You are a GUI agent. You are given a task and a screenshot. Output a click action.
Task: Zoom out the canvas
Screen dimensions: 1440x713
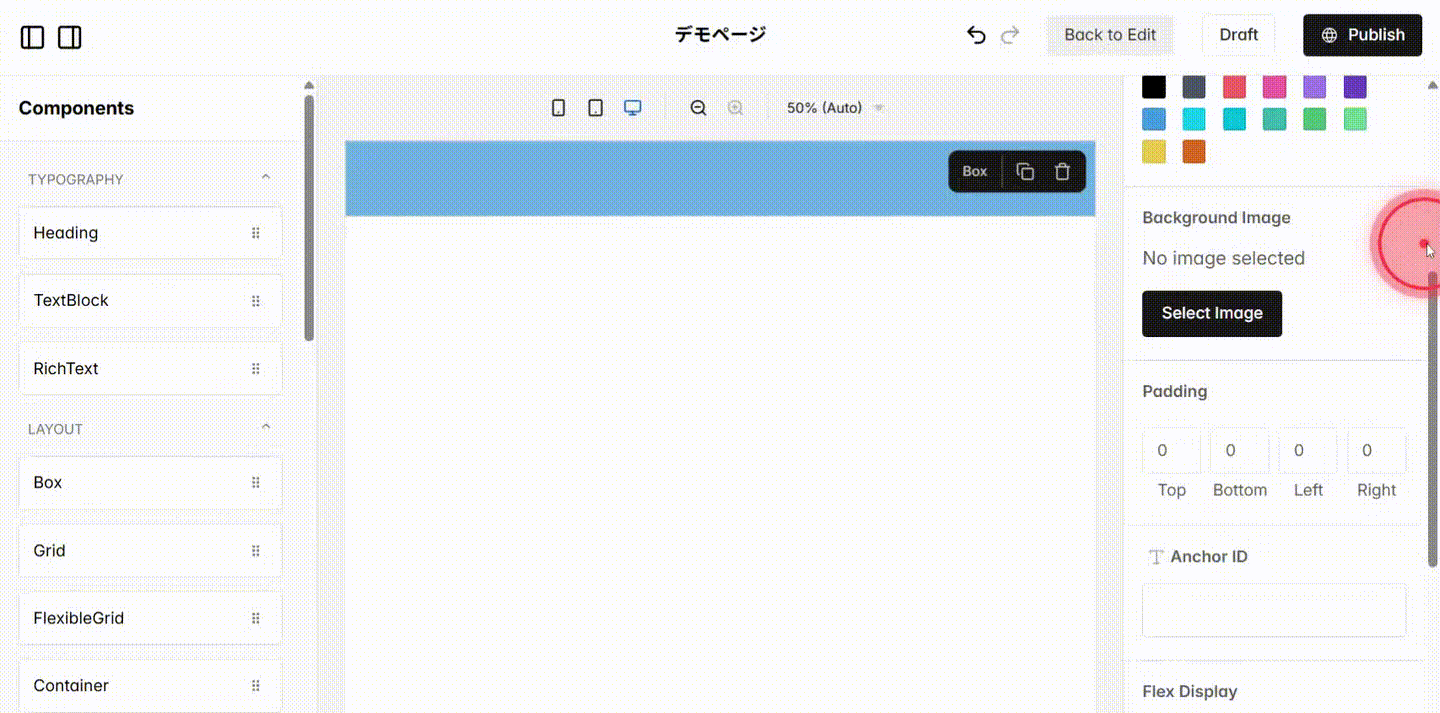click(x=698, y=107)
